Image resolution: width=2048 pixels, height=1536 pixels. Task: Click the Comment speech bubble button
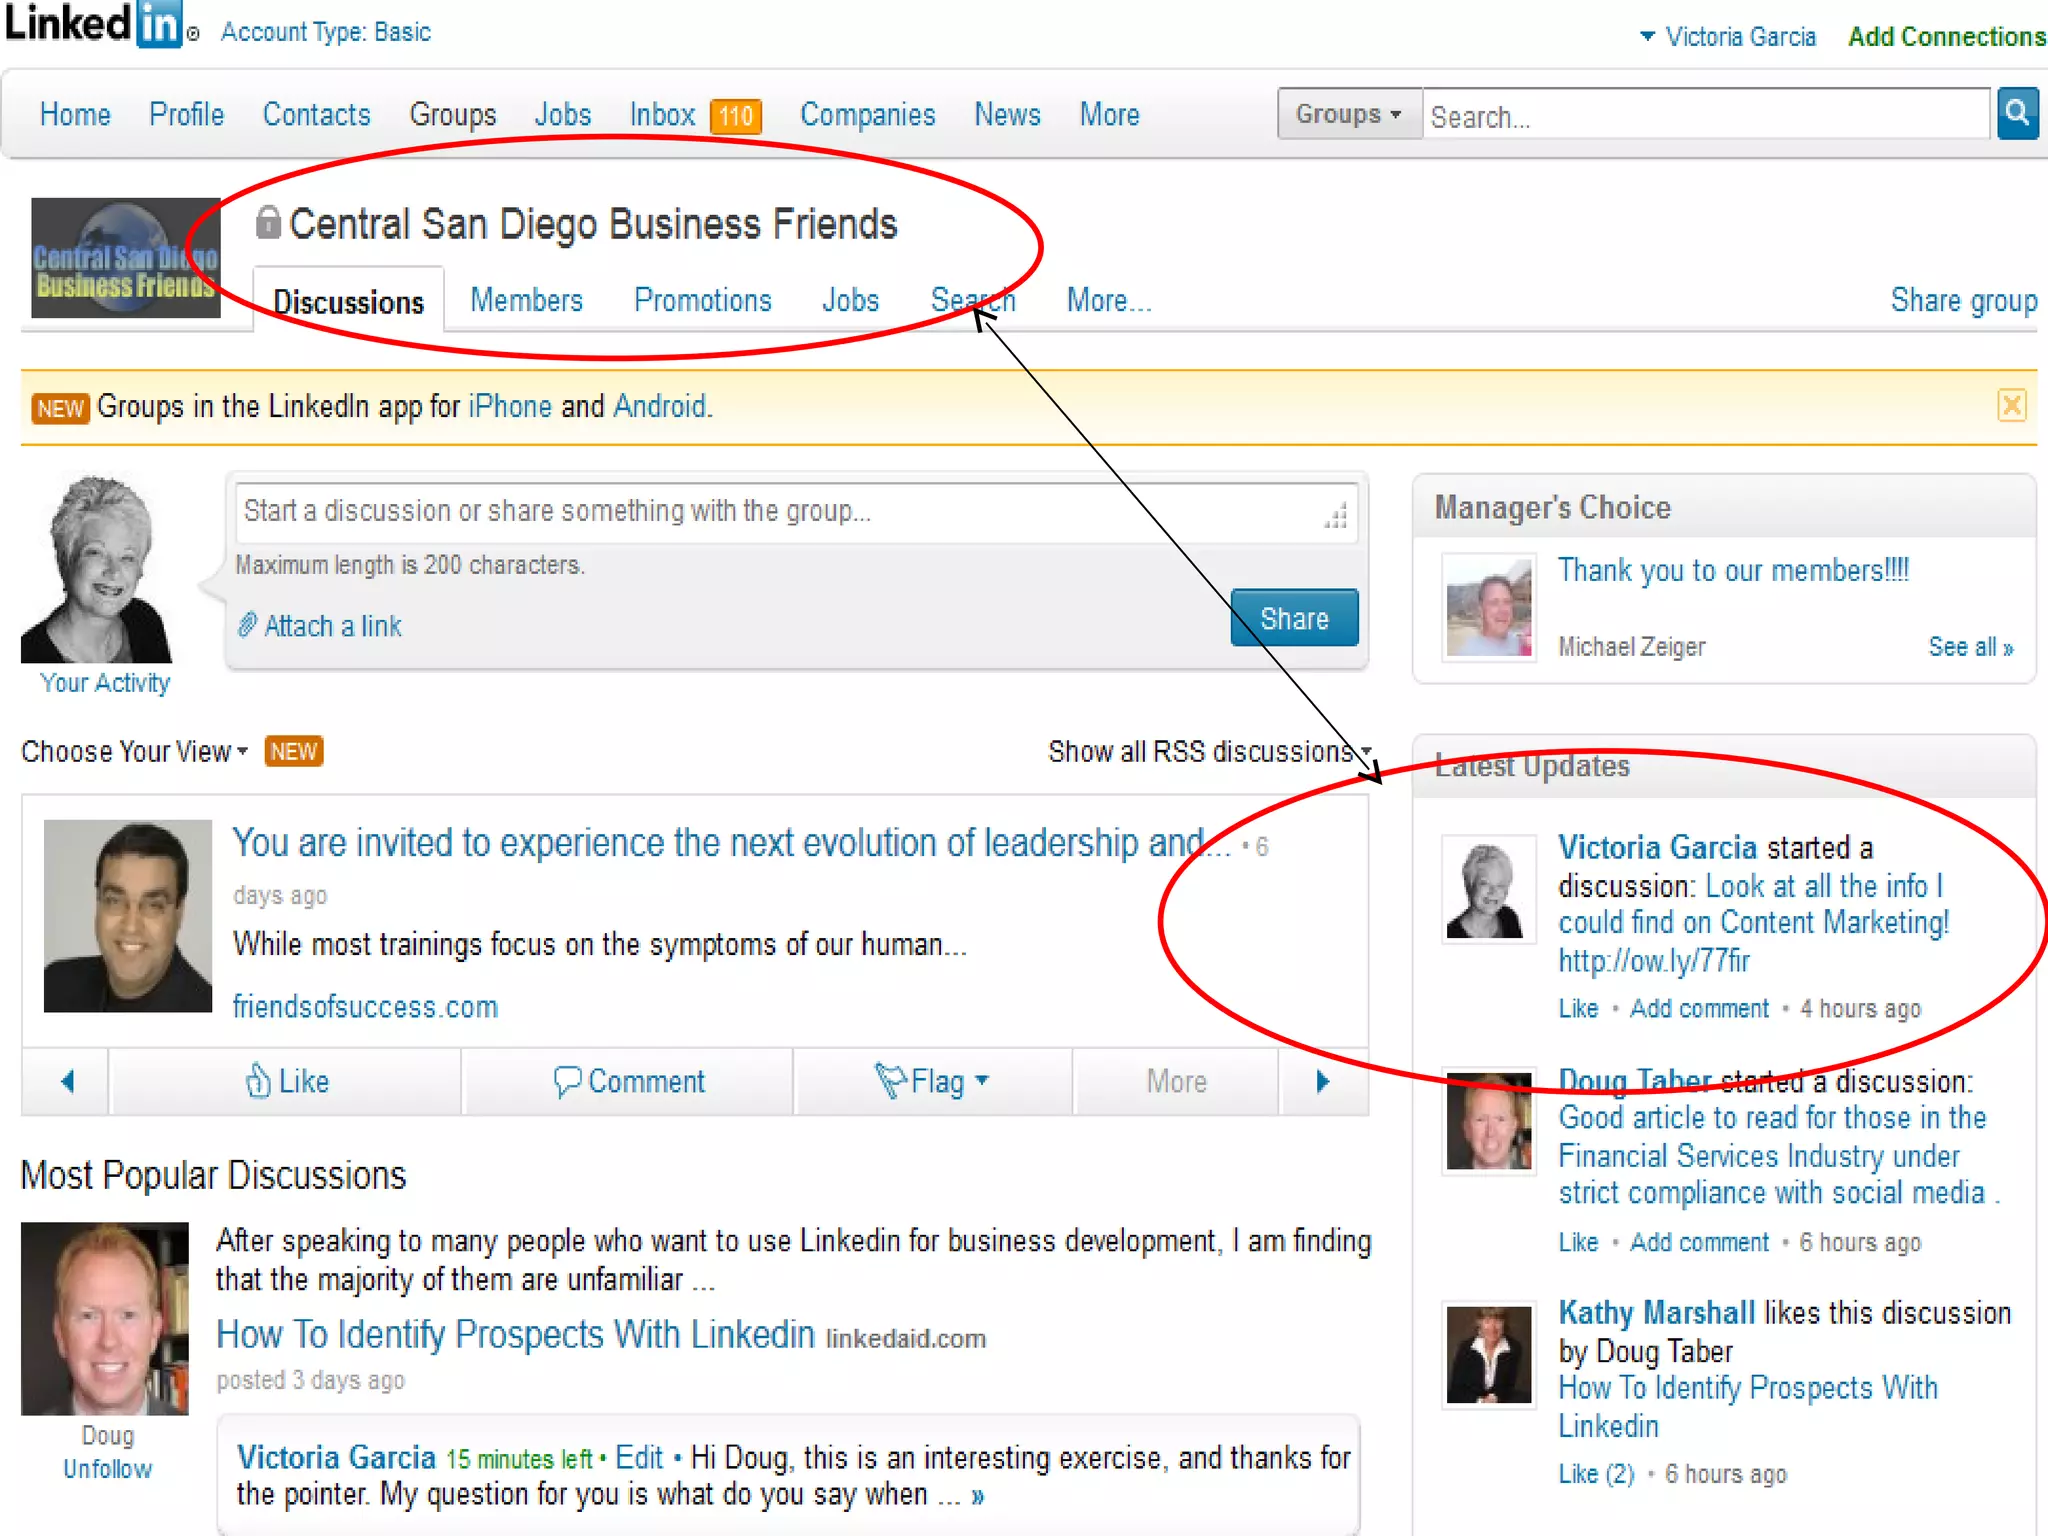629,1081
